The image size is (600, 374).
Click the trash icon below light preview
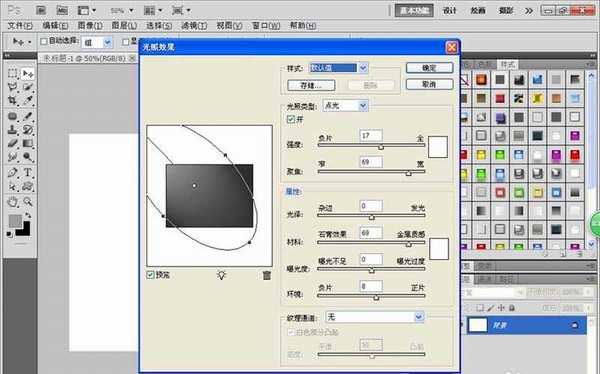click(267, 275)
